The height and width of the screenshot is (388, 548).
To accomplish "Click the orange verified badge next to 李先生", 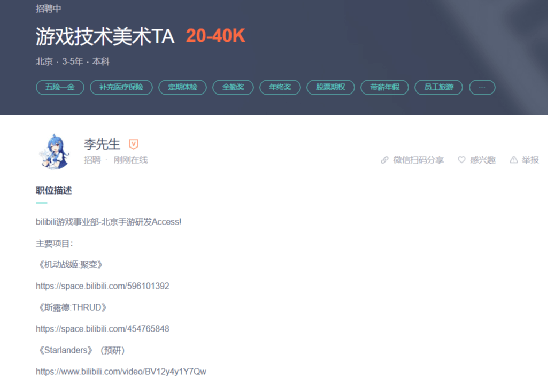I will click(133, 144).
